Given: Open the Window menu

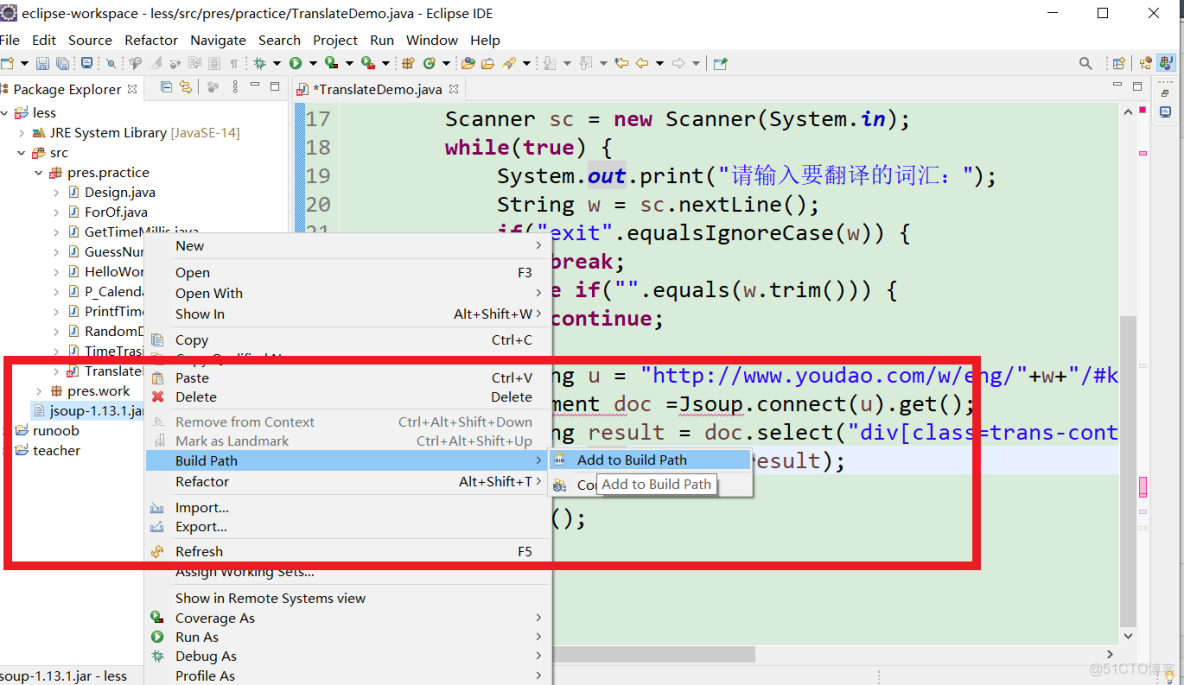Looking at the screenshot, I should [x=432, y=40].
